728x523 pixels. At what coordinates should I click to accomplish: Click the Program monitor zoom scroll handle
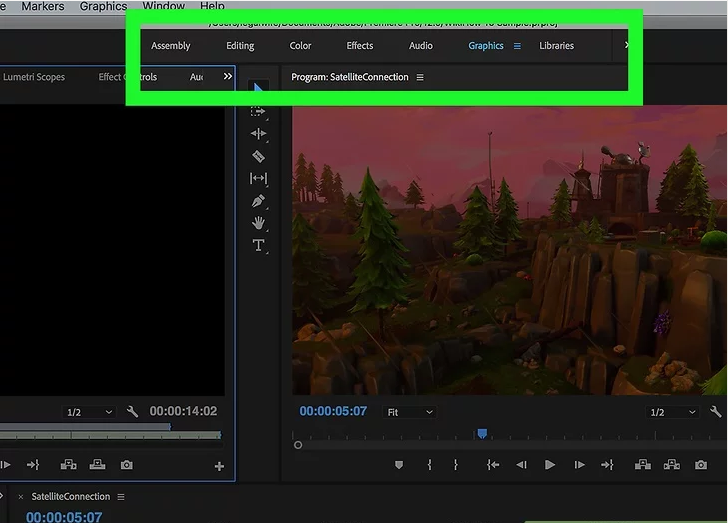298,445
